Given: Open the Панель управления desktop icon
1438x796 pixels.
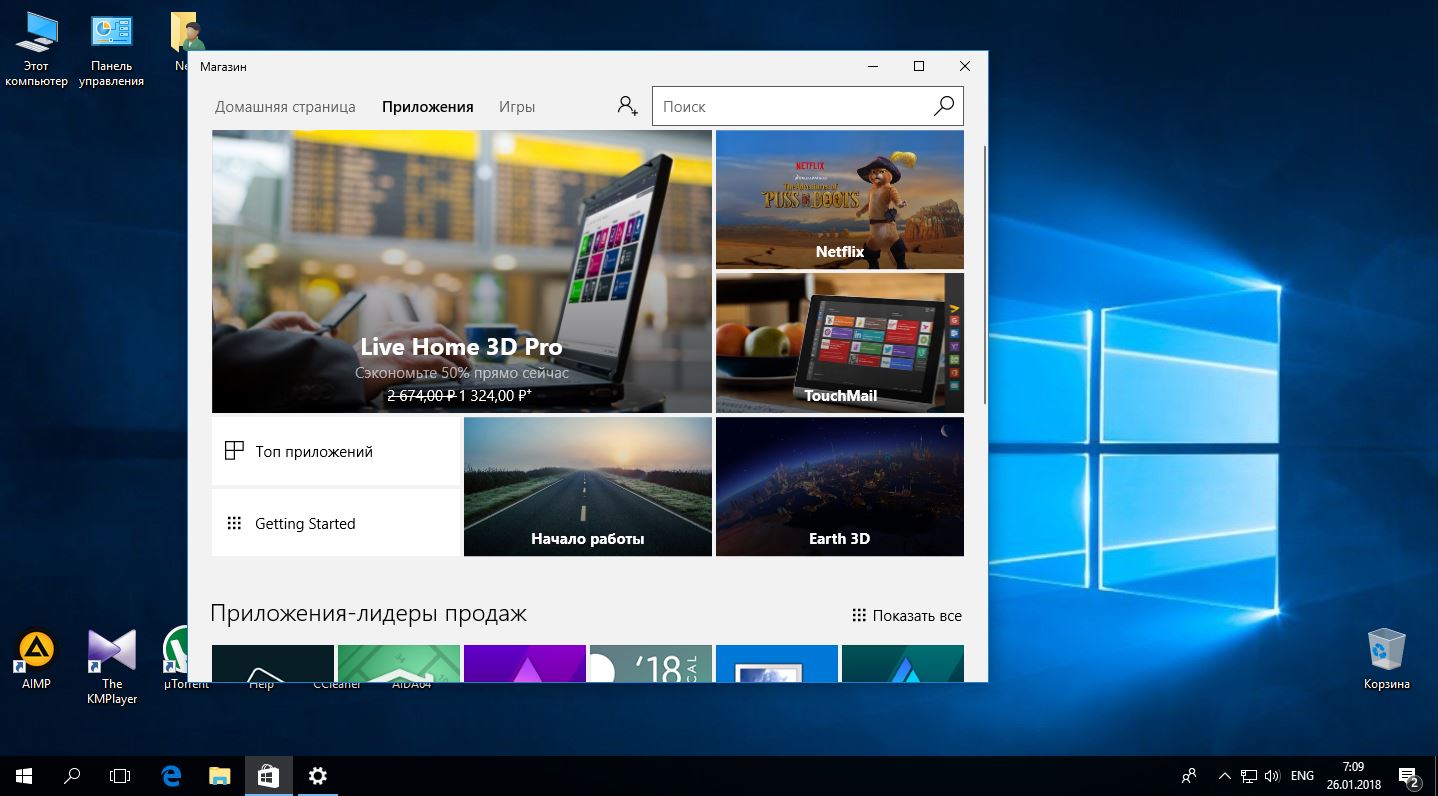Looking at the screenshot, I should (112, 50).
